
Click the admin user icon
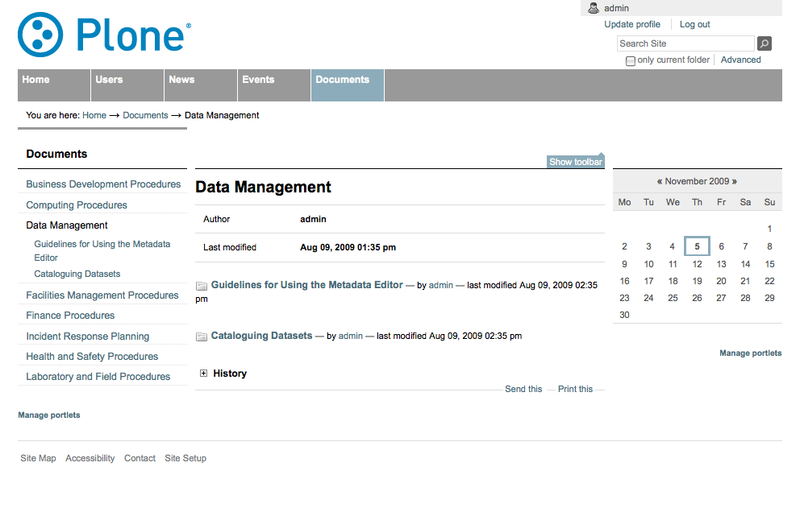pyautogui.click(x=593, y=8)
